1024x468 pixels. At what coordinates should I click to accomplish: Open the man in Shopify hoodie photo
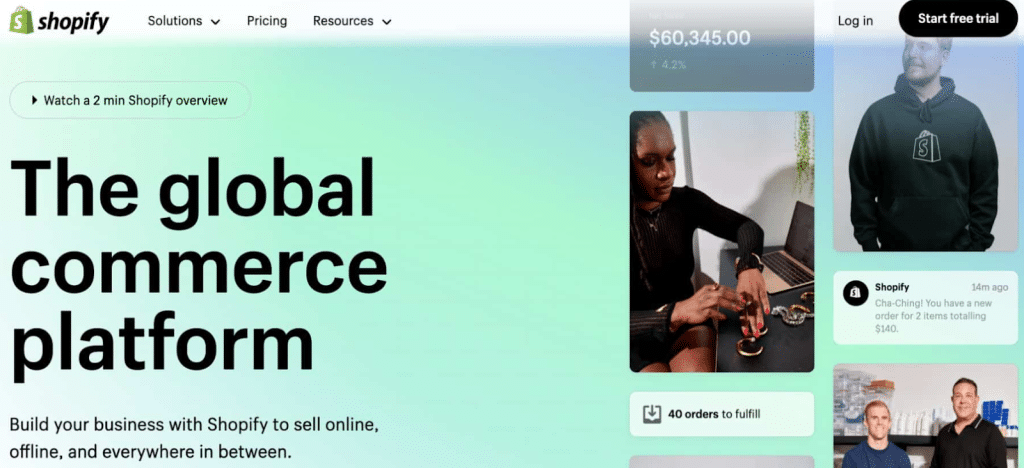pyautogui.click(x=925, y=144)
